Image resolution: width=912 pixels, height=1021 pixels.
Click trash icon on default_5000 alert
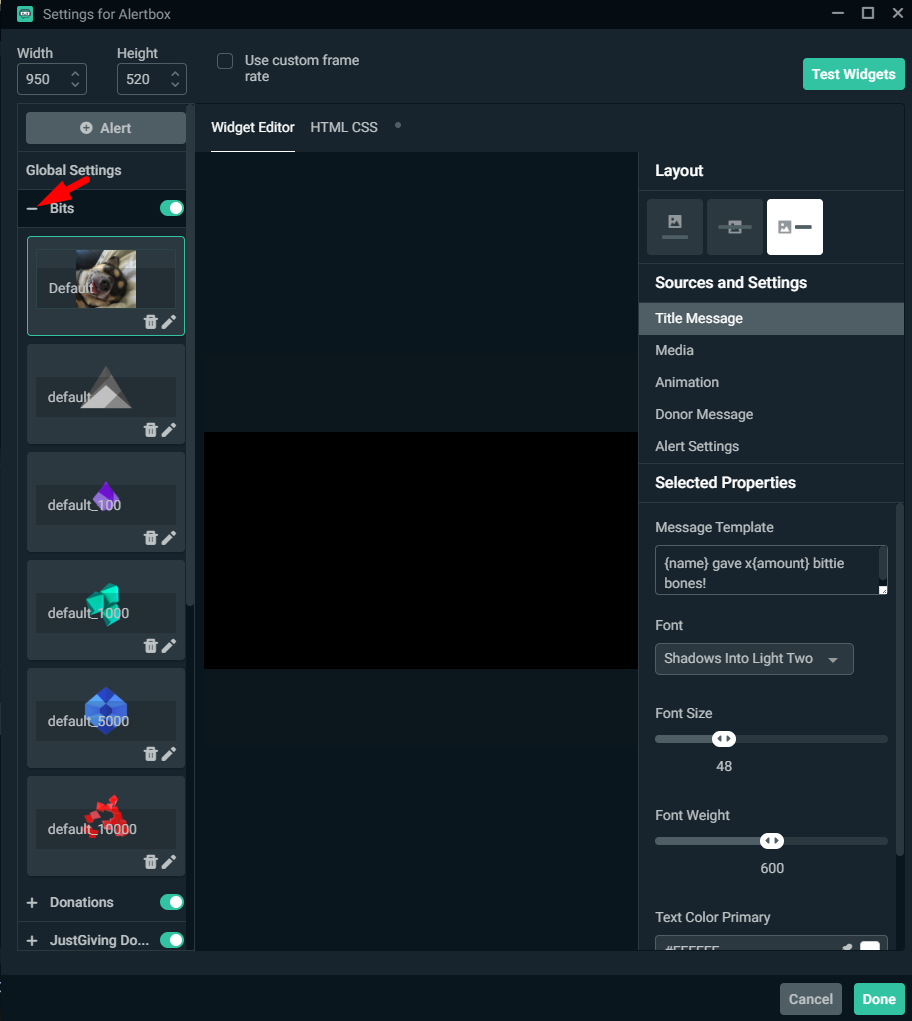coord(150,754)
